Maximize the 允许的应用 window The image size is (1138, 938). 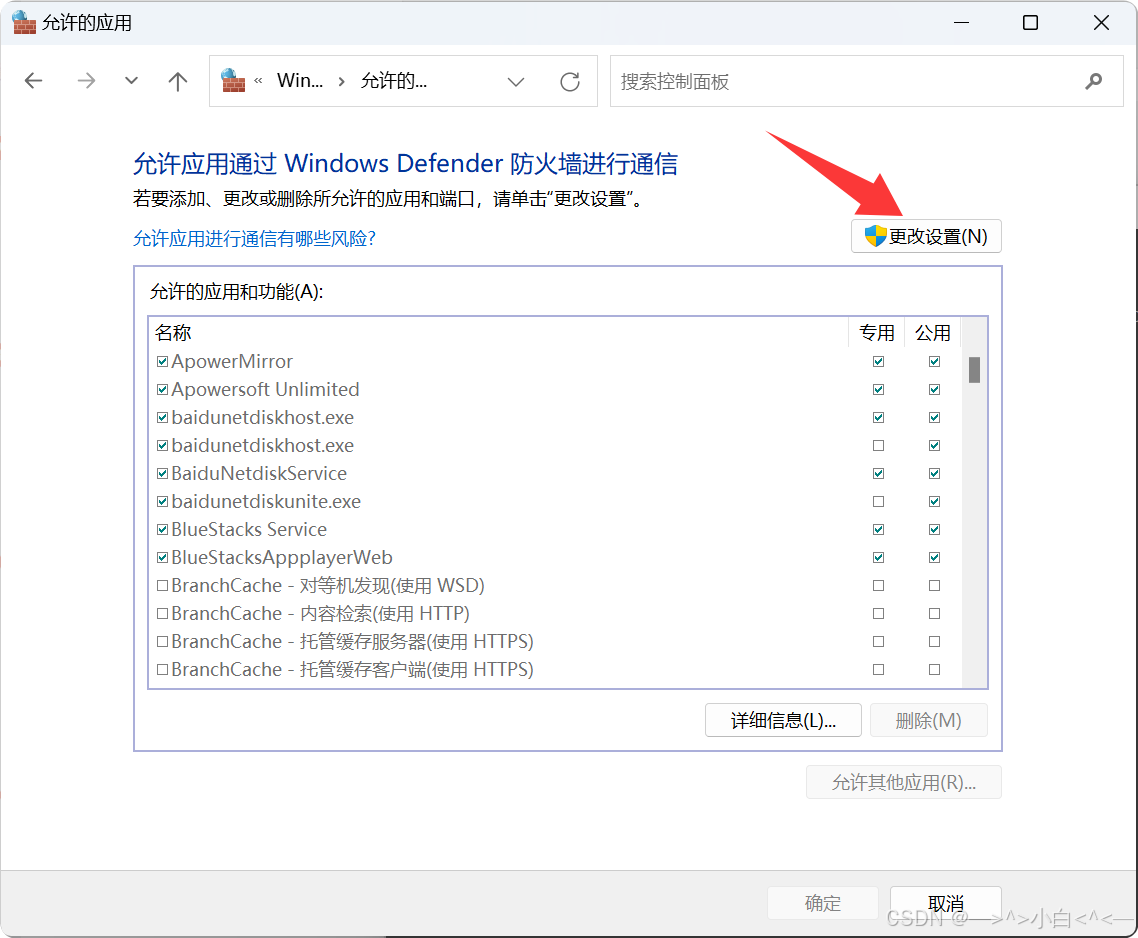pos(1030,23)
